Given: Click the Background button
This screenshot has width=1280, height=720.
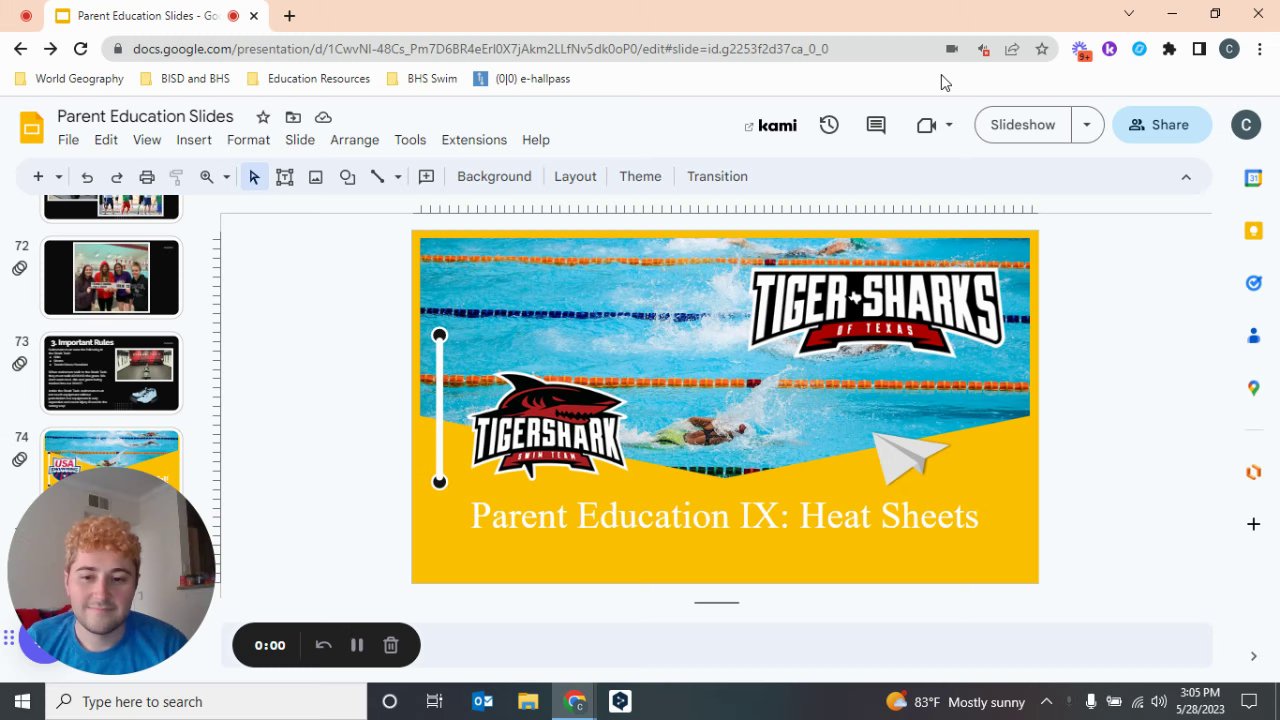Looking at the screenshot, I should click(494, 177).
